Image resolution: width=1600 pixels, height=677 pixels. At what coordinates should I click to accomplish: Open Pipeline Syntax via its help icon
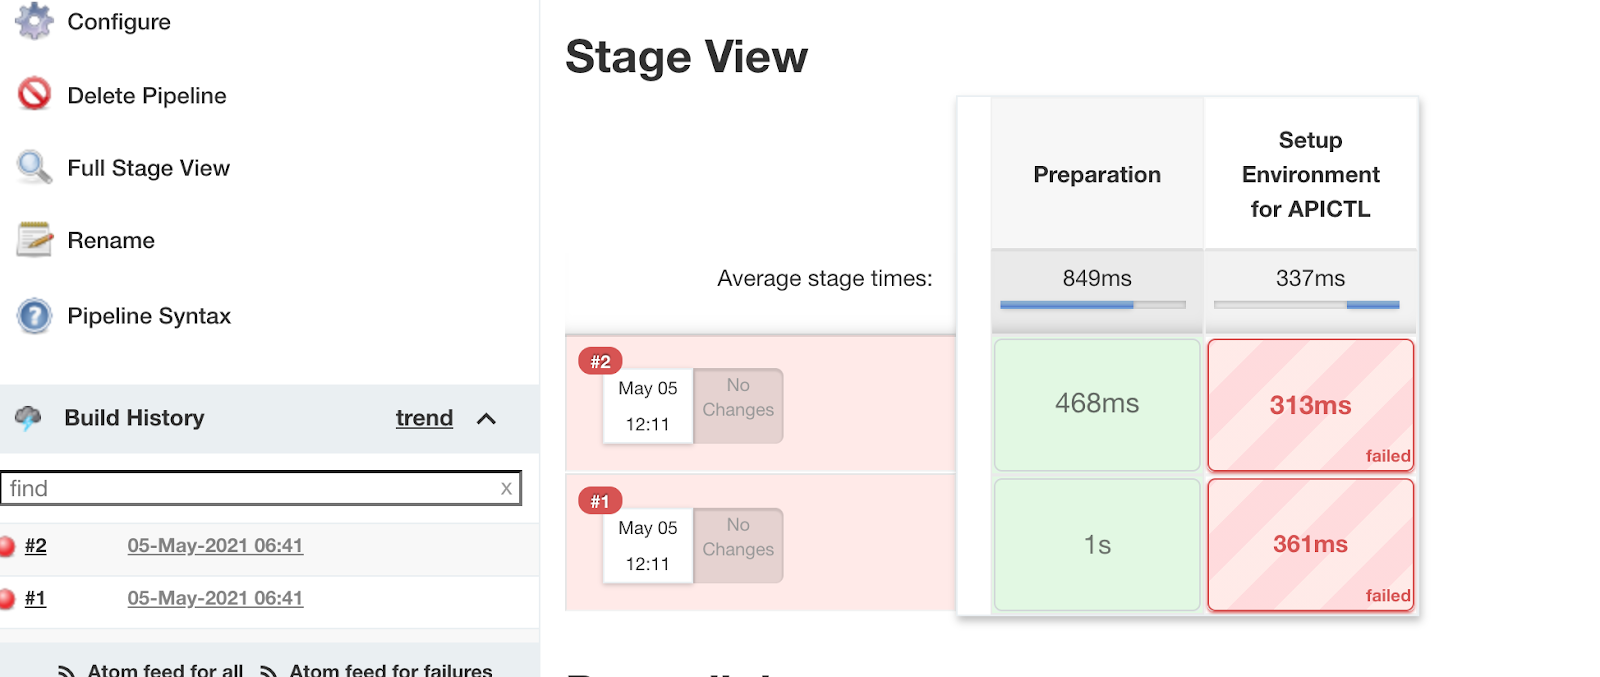(33, 315)
